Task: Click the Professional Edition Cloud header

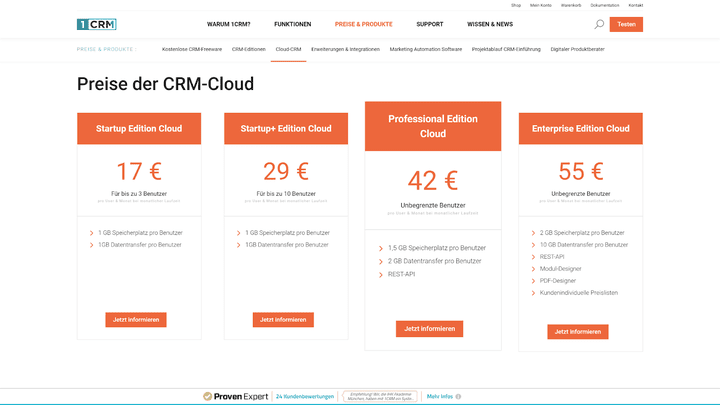Action: [x=433, y=126]
